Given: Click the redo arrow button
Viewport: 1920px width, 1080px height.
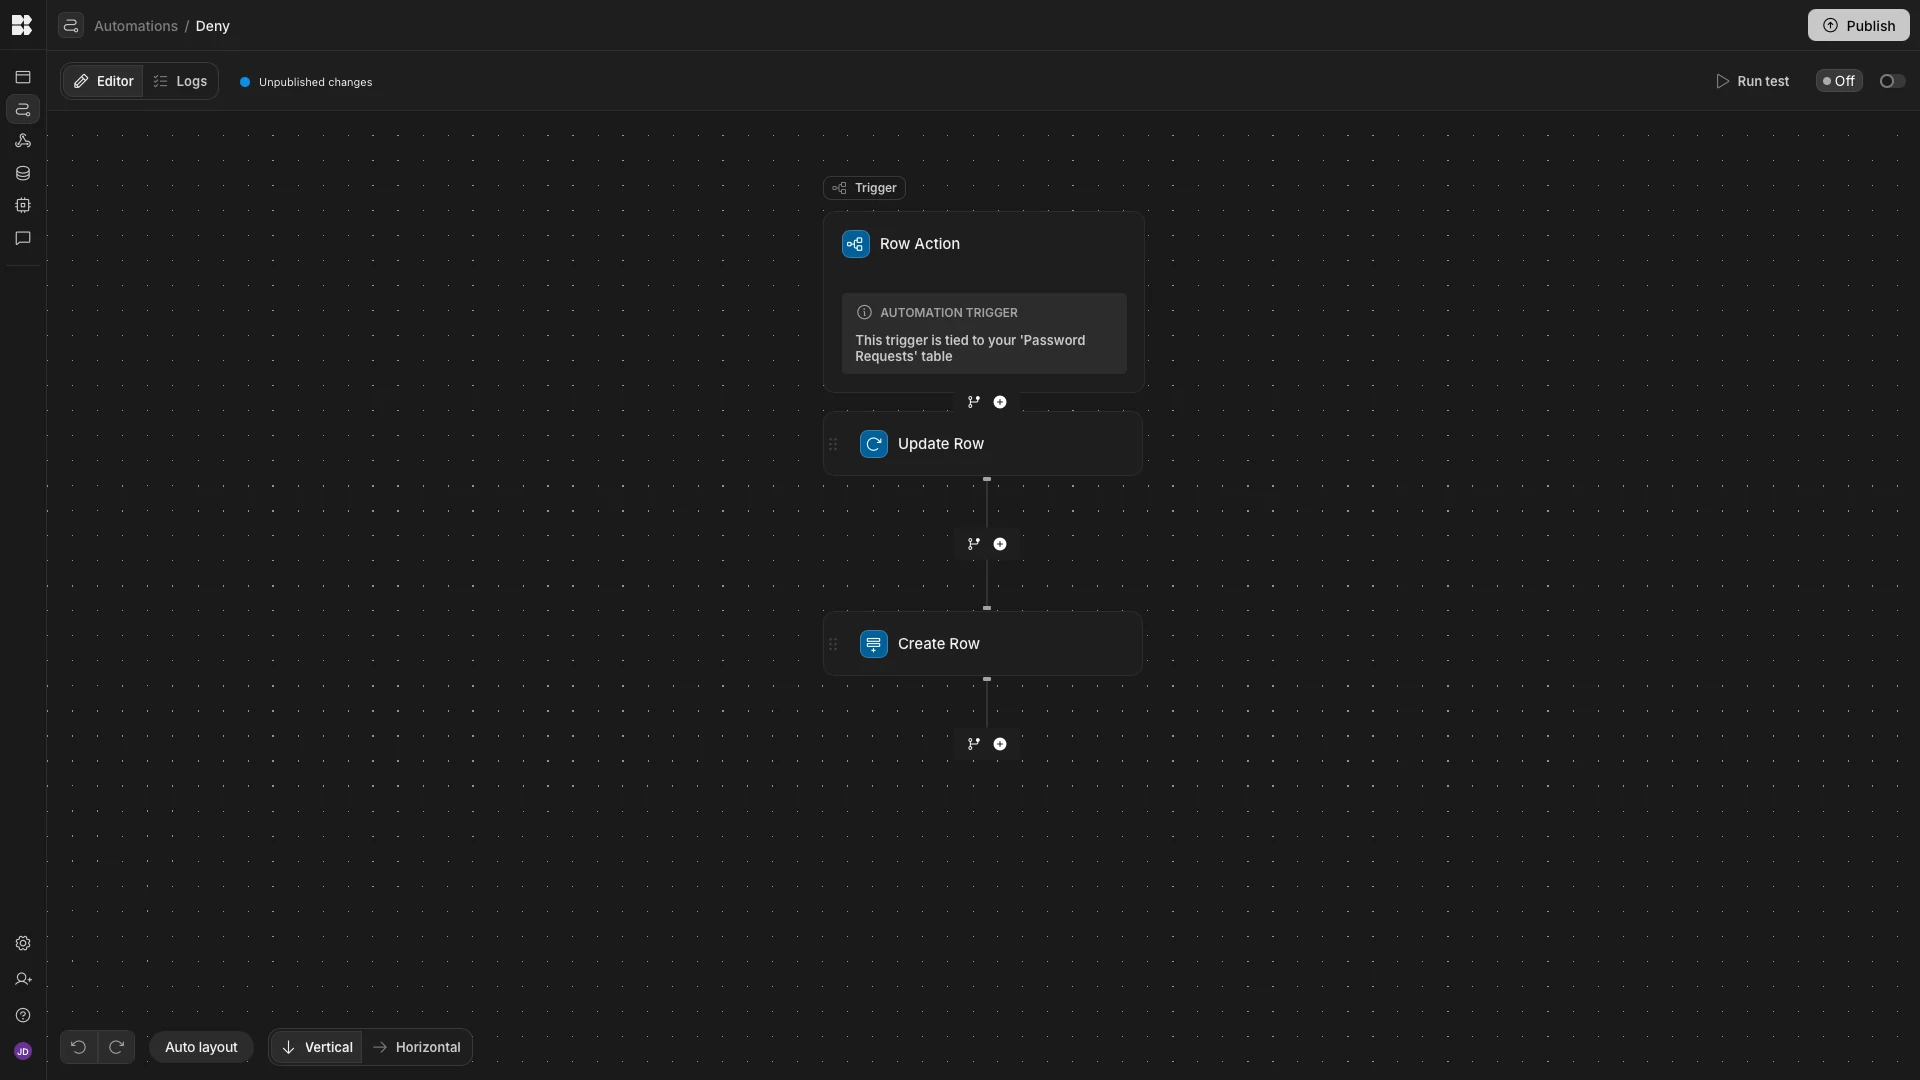Looking at the screenshot, I should [116, 1047].
